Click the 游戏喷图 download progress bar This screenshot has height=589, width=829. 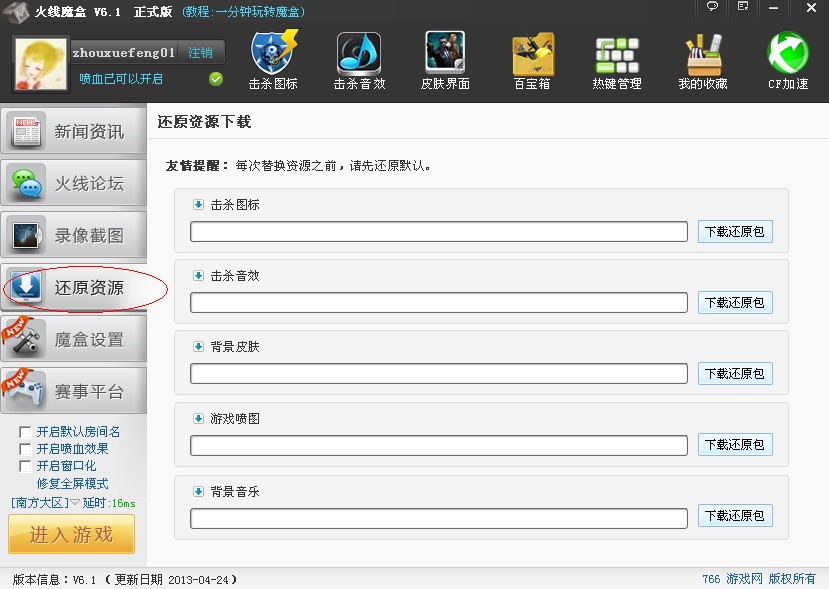[439, 445]
